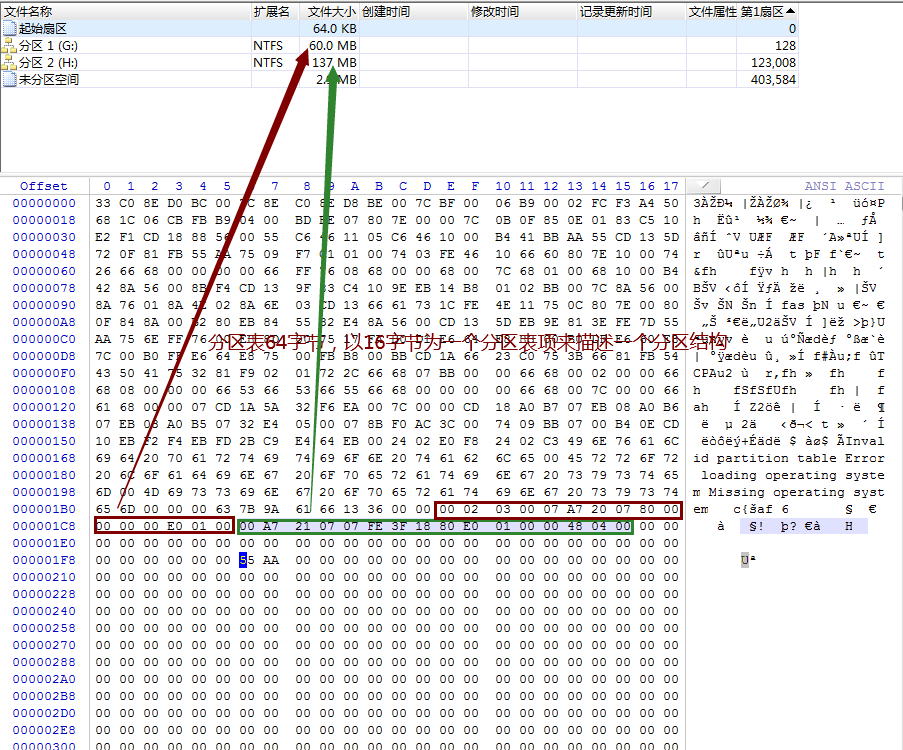Click offset label 00000168
Screen dimensions: 903x750
(x=44, y=458)
